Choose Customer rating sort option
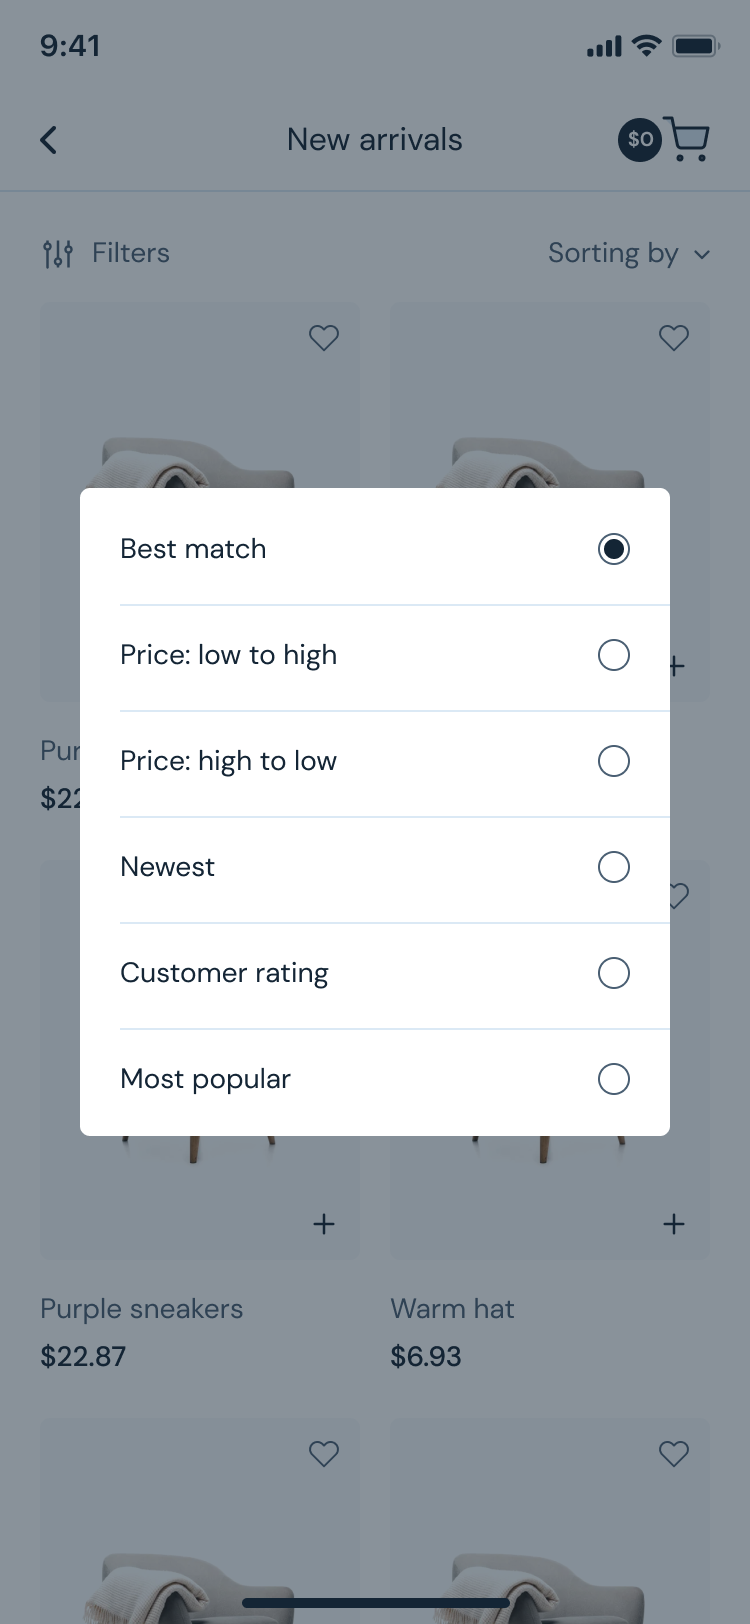The image size is (750, 1624). pyautogui.click(x=613, y=973)
